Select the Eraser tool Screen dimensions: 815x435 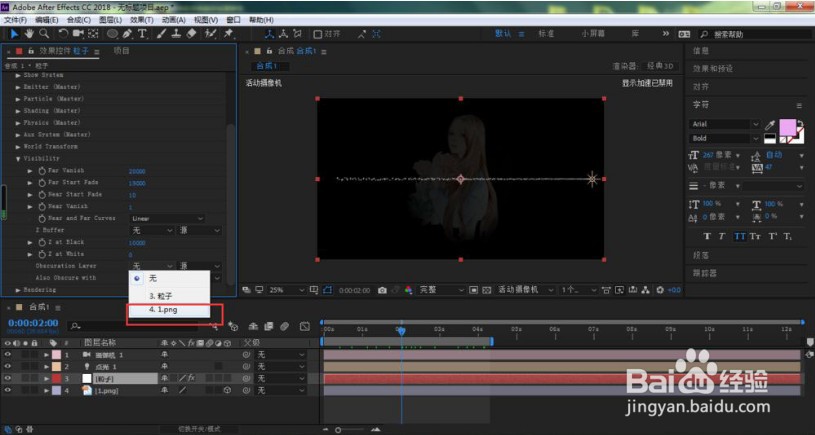point(191,33)
